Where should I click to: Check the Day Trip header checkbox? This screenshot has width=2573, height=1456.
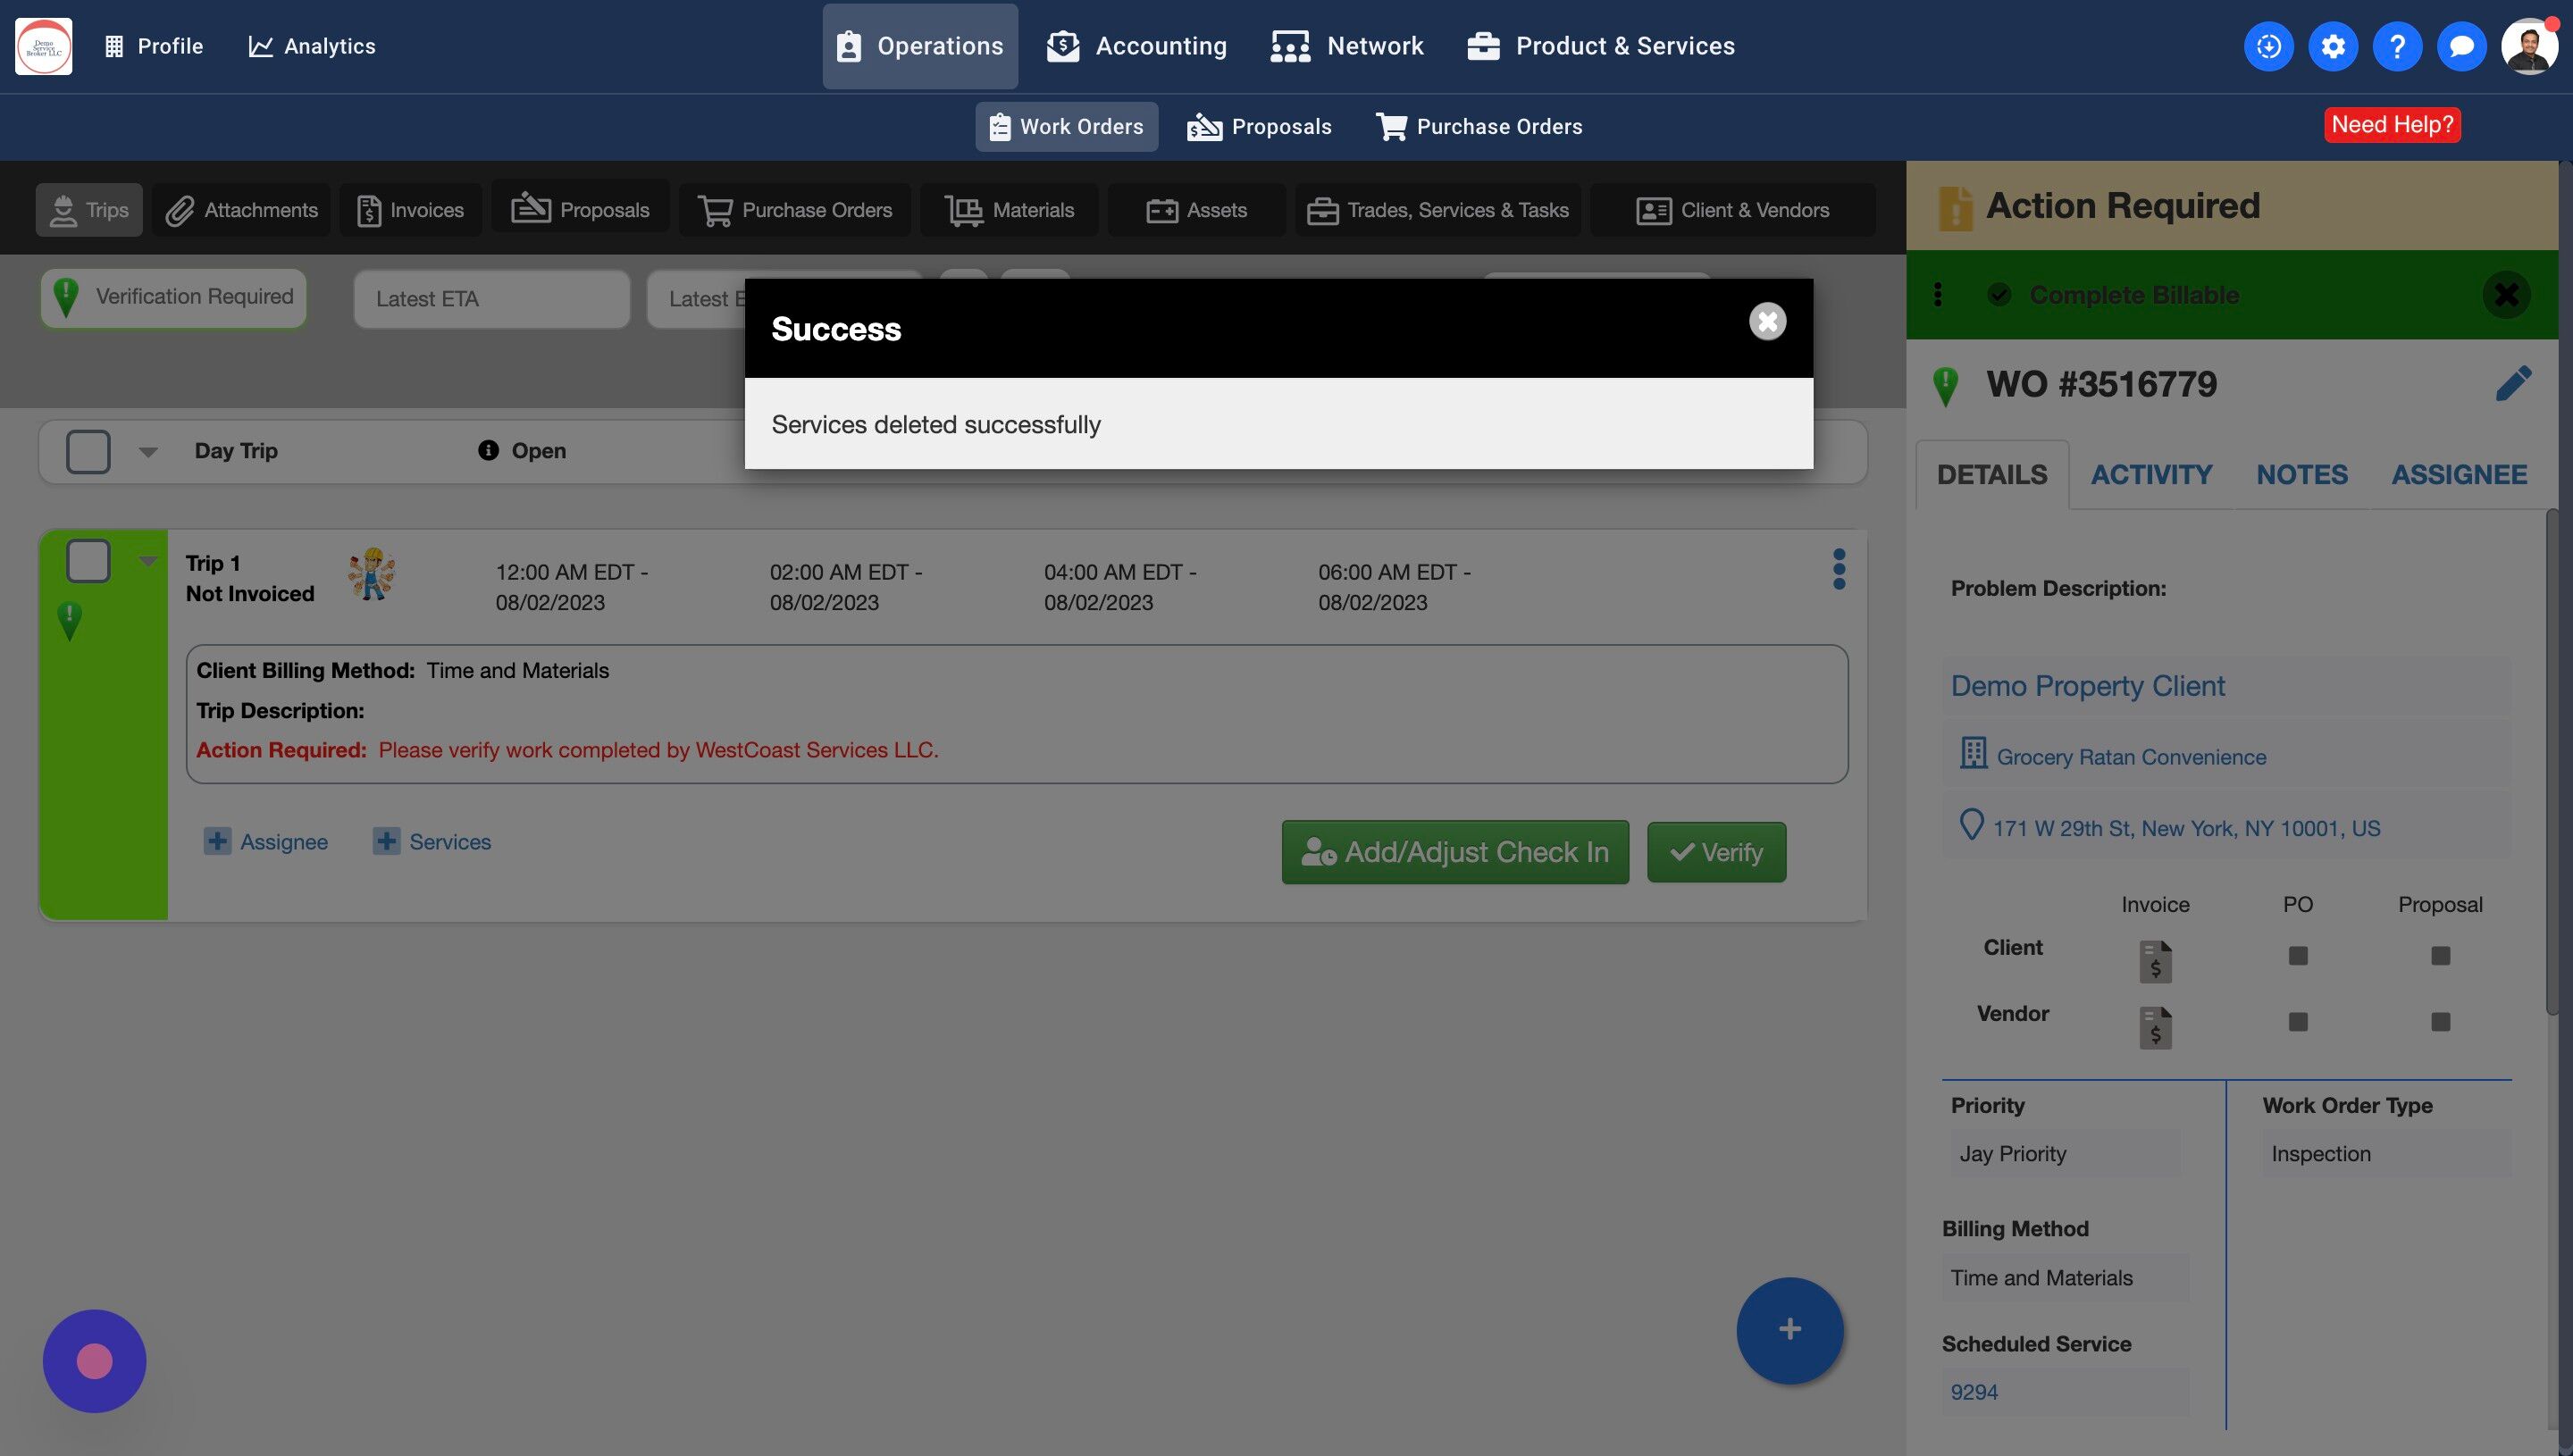tap(88, 451)
